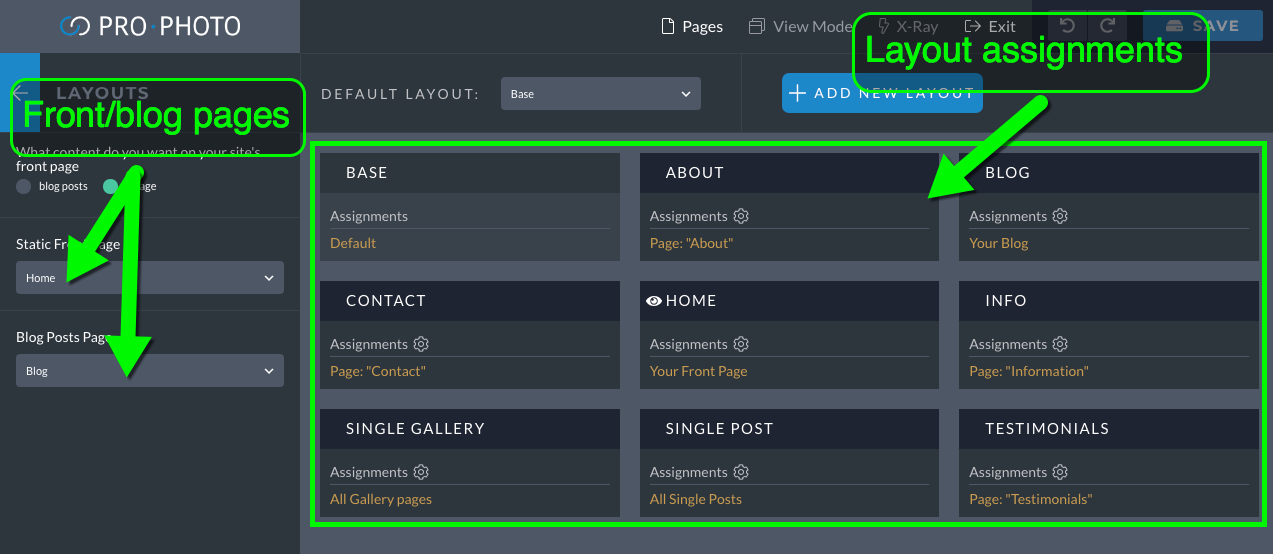Exit the customizer
This screenshot has width=1273, height=554.
[990, 26]
